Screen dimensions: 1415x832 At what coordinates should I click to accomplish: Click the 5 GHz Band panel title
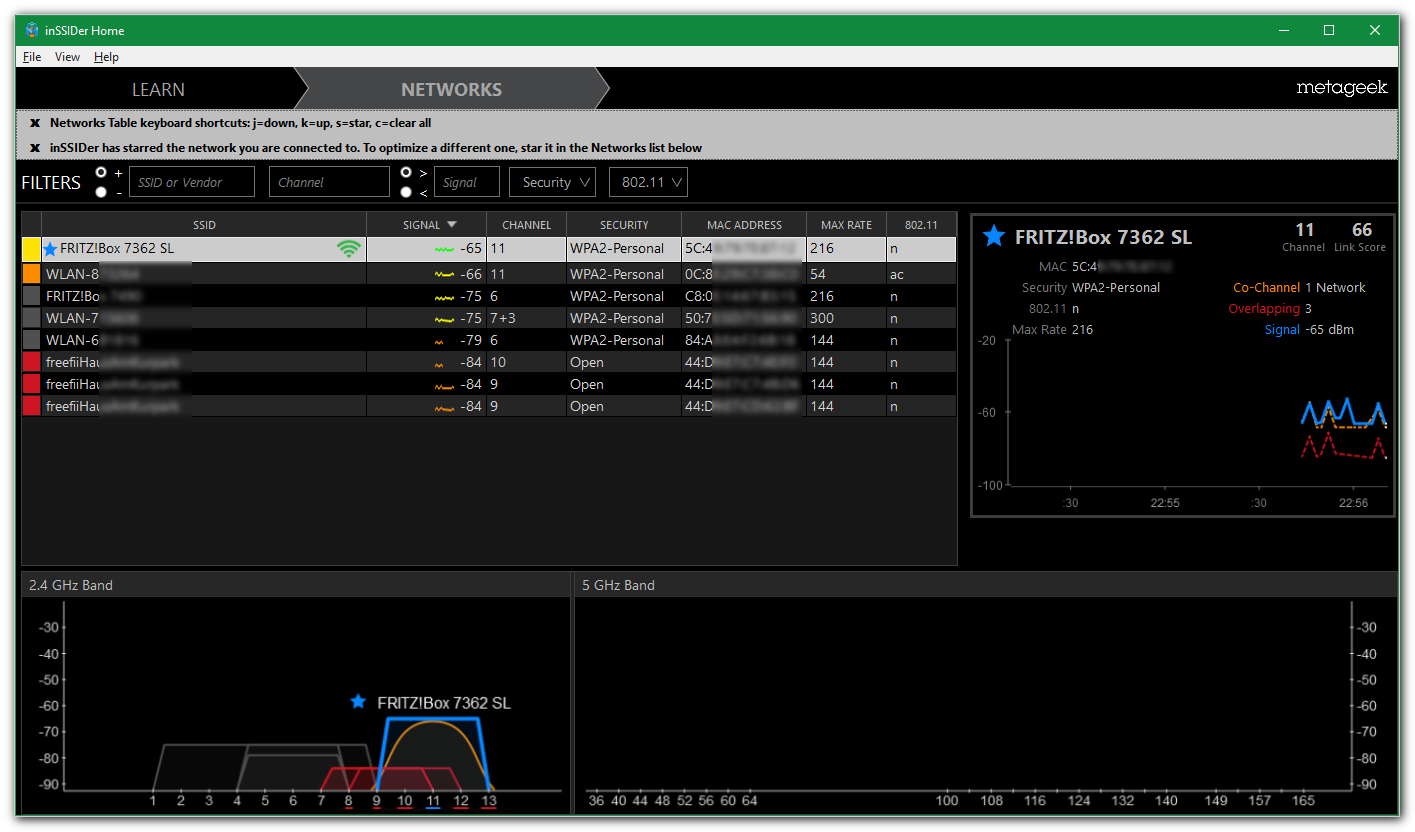click(618, 585)
